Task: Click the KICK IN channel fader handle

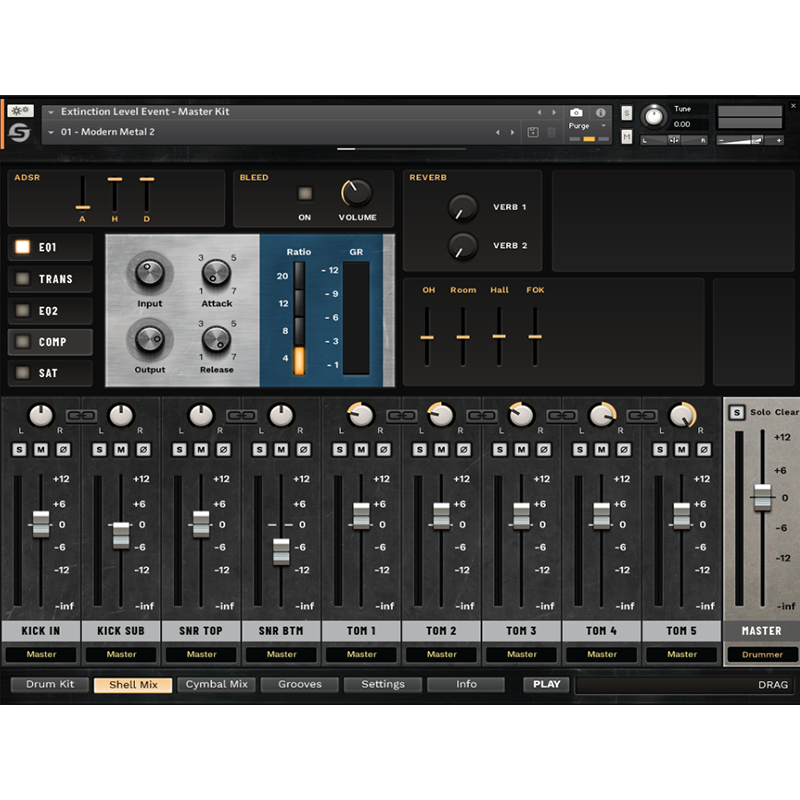Action: 41,524
